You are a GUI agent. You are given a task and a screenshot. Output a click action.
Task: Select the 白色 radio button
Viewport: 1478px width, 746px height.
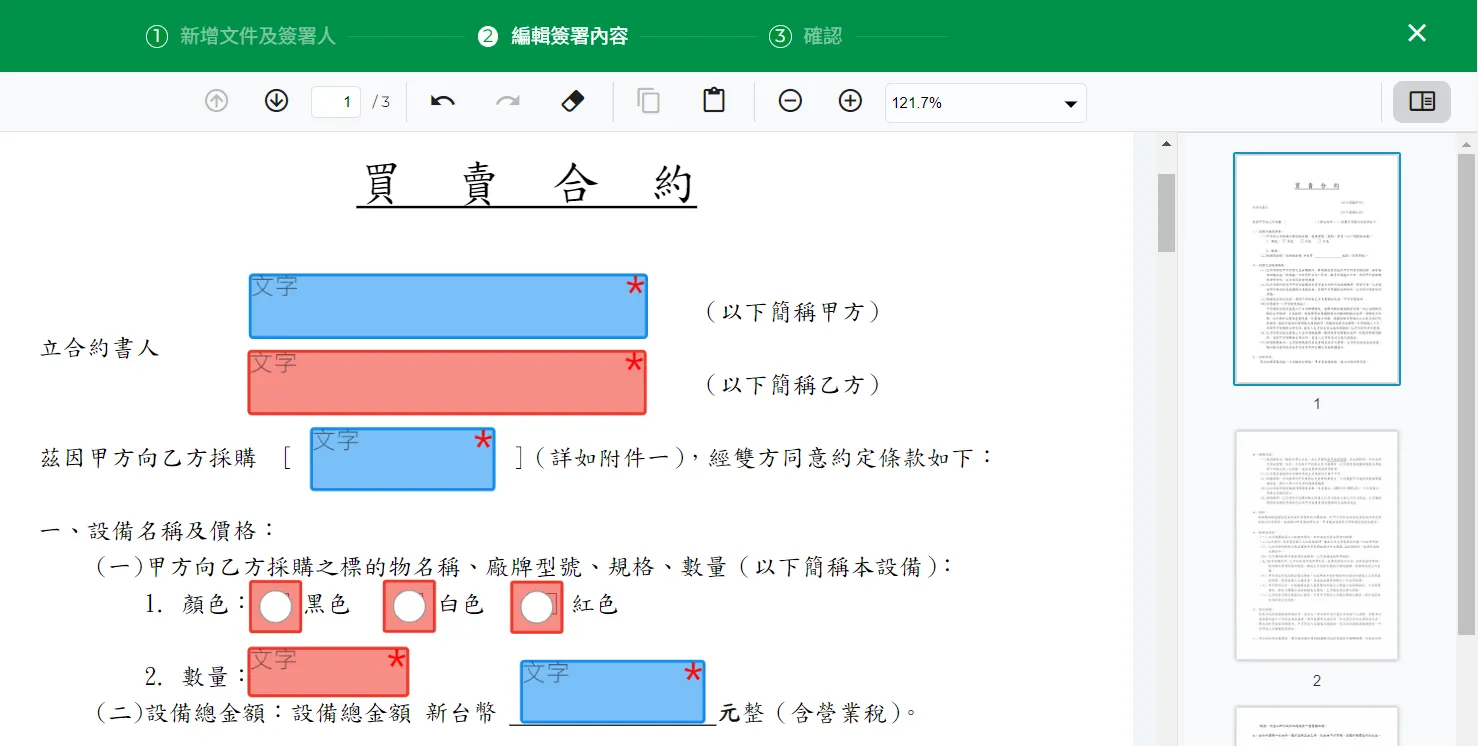click(x=409, y=607)
